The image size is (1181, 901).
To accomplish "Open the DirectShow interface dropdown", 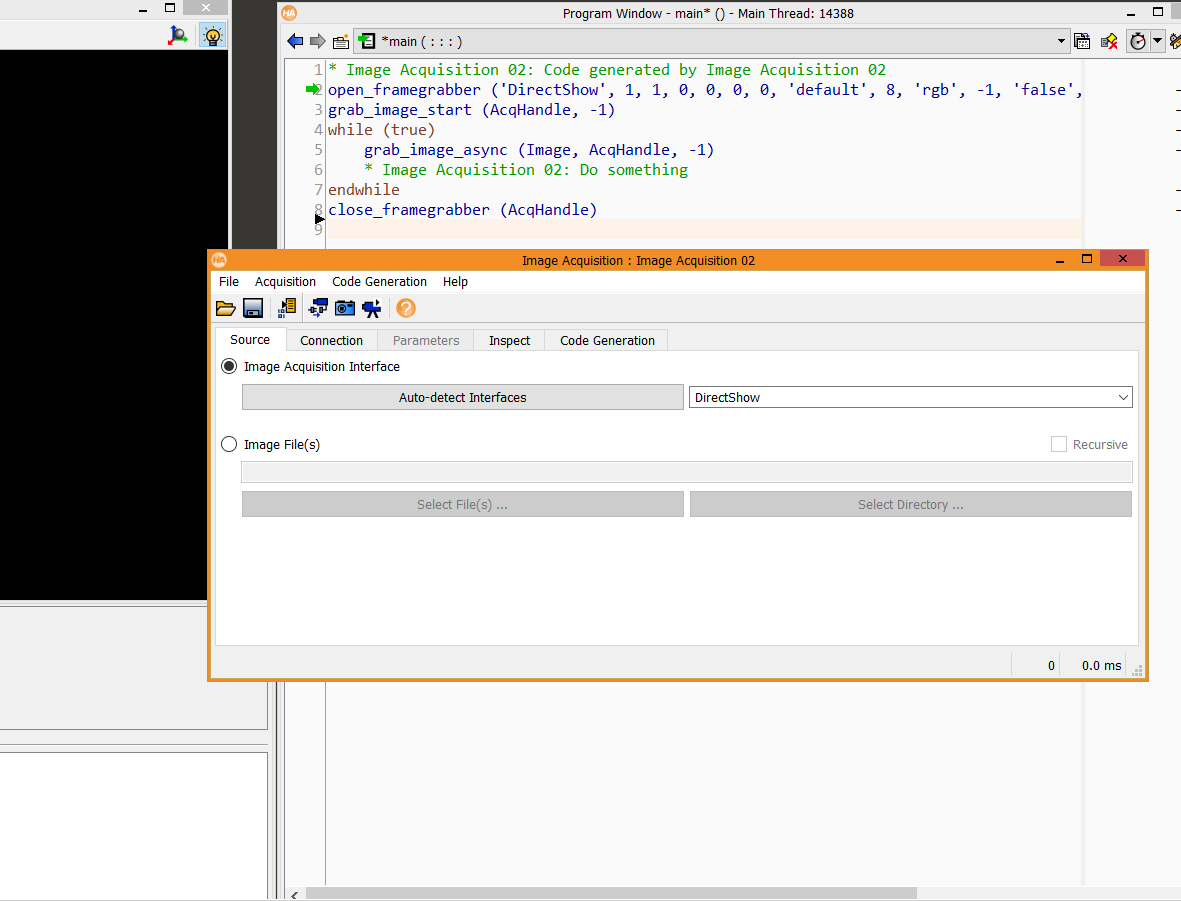I will 911,397.
